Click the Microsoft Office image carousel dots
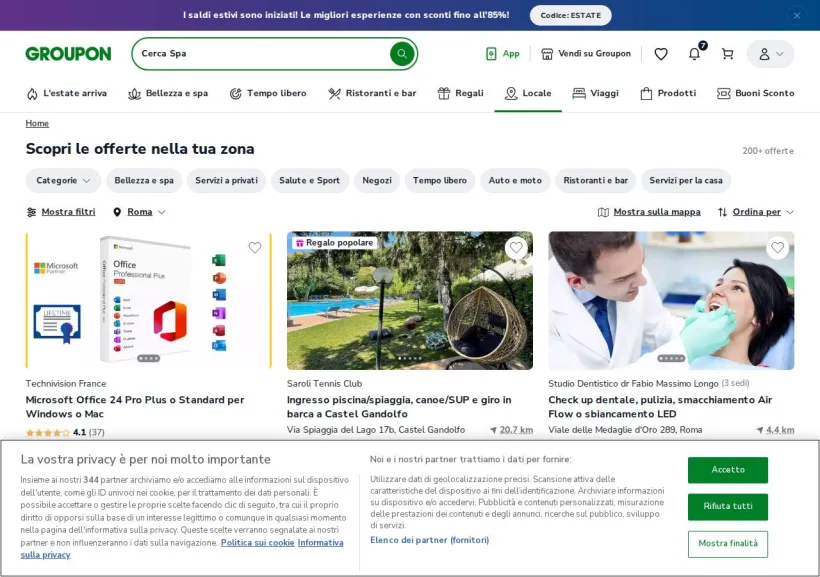The width and height of the screenshot is (820, 577). [149, 358]
